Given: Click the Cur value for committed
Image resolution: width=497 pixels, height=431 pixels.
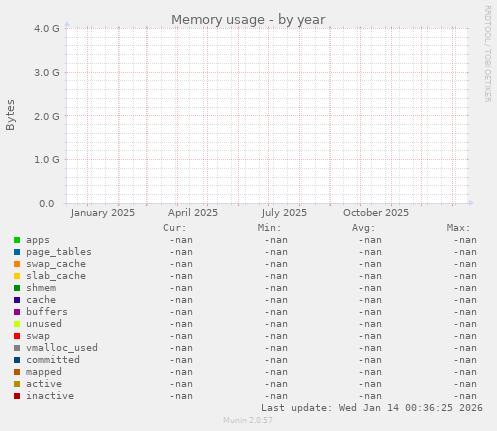Looking at the screenshot, I should click(x=181, y=360).
